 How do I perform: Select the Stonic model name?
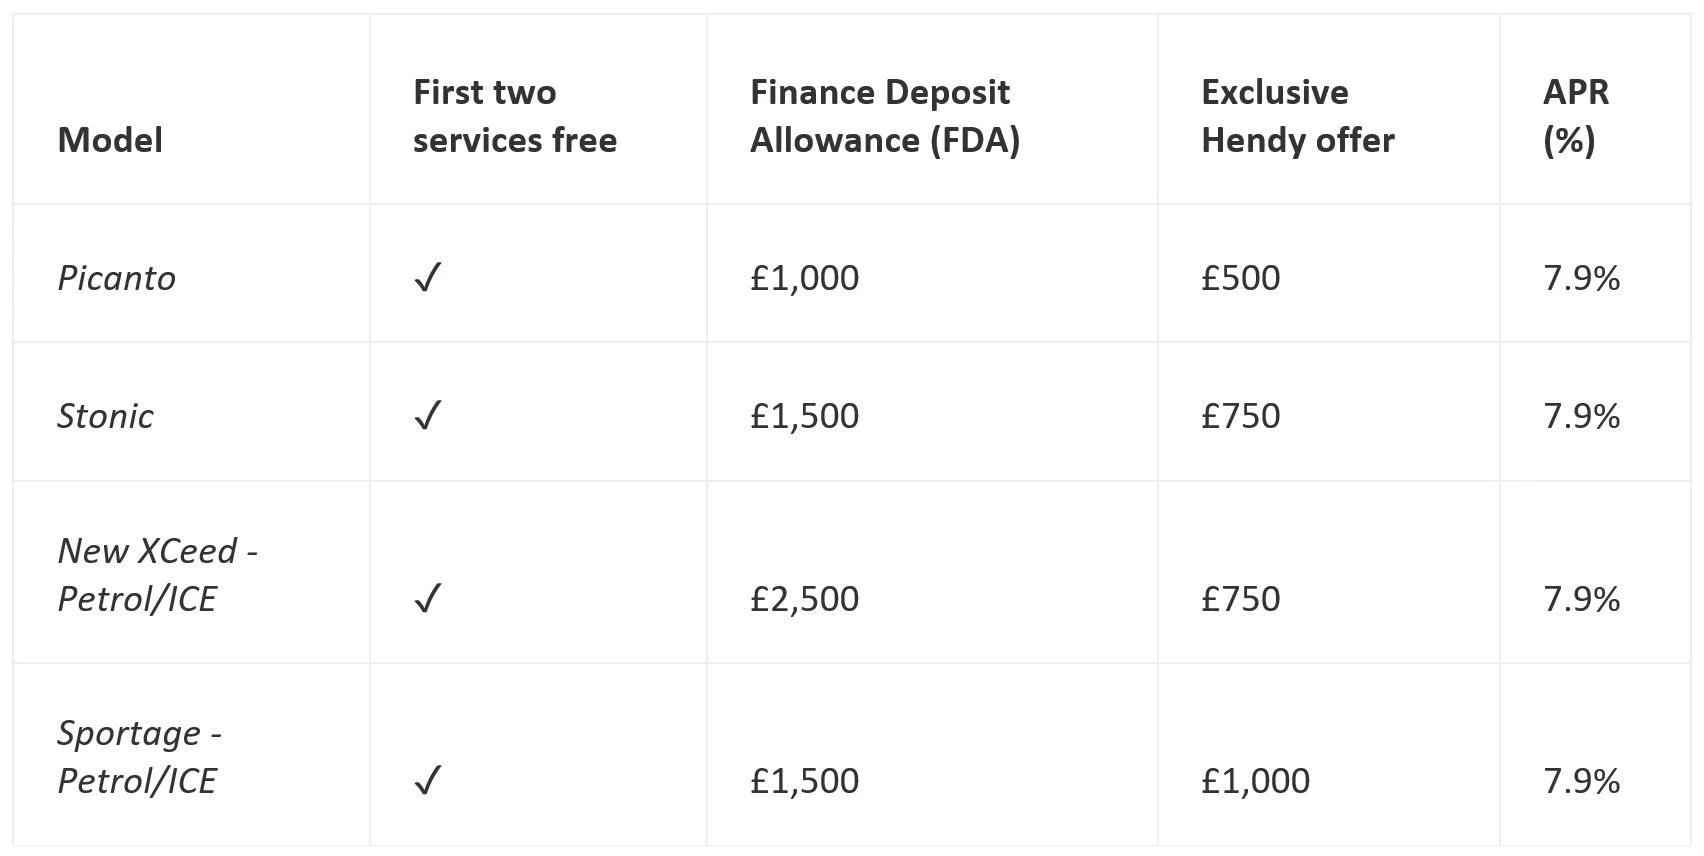click(105, 416)
